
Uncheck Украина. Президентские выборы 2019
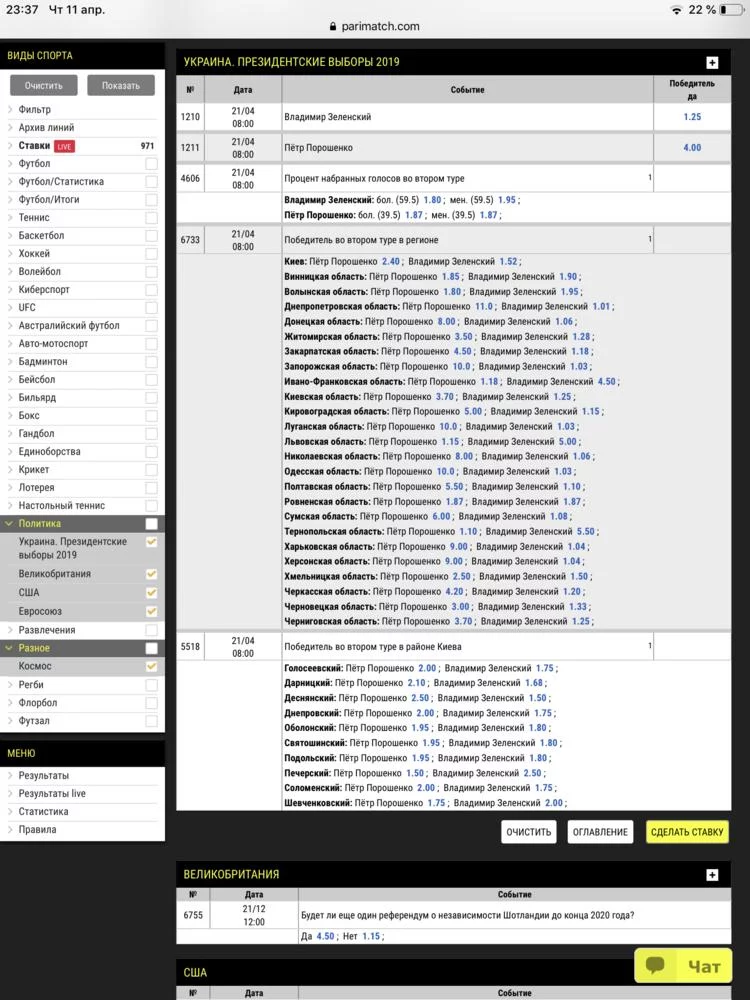point(151,542)
